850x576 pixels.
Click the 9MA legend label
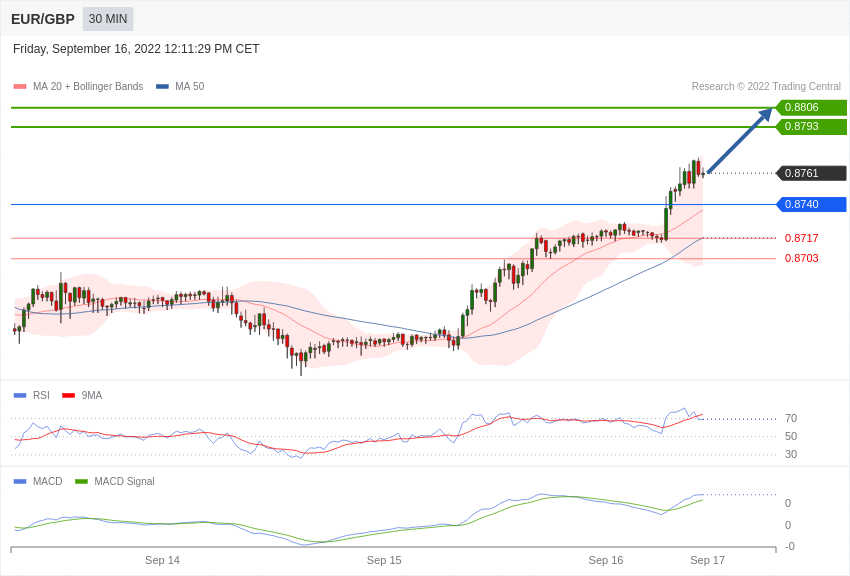[92, 396]
